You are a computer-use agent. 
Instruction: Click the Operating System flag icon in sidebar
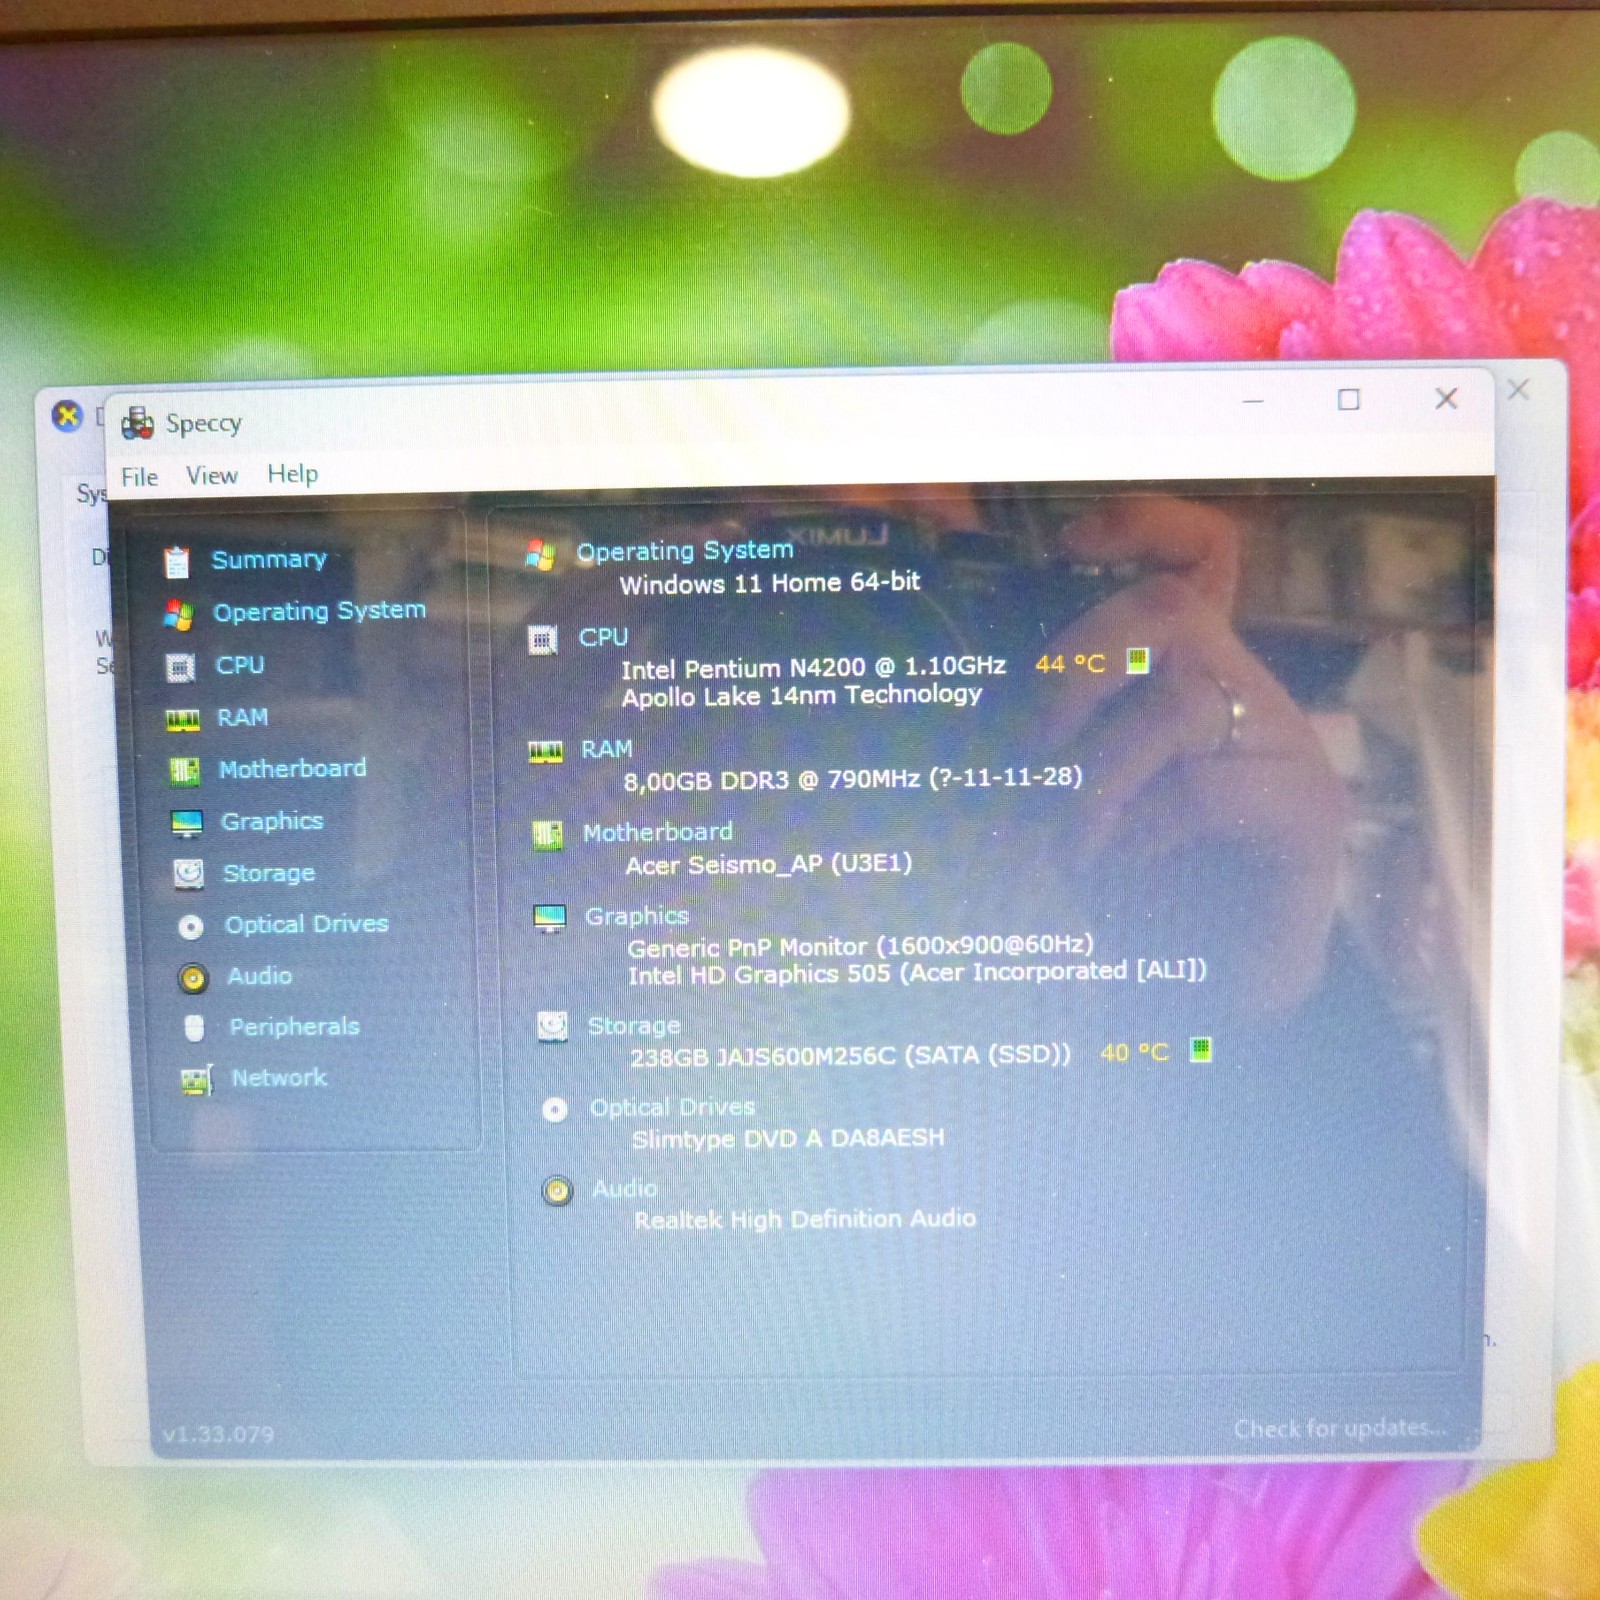coord(179,614)
